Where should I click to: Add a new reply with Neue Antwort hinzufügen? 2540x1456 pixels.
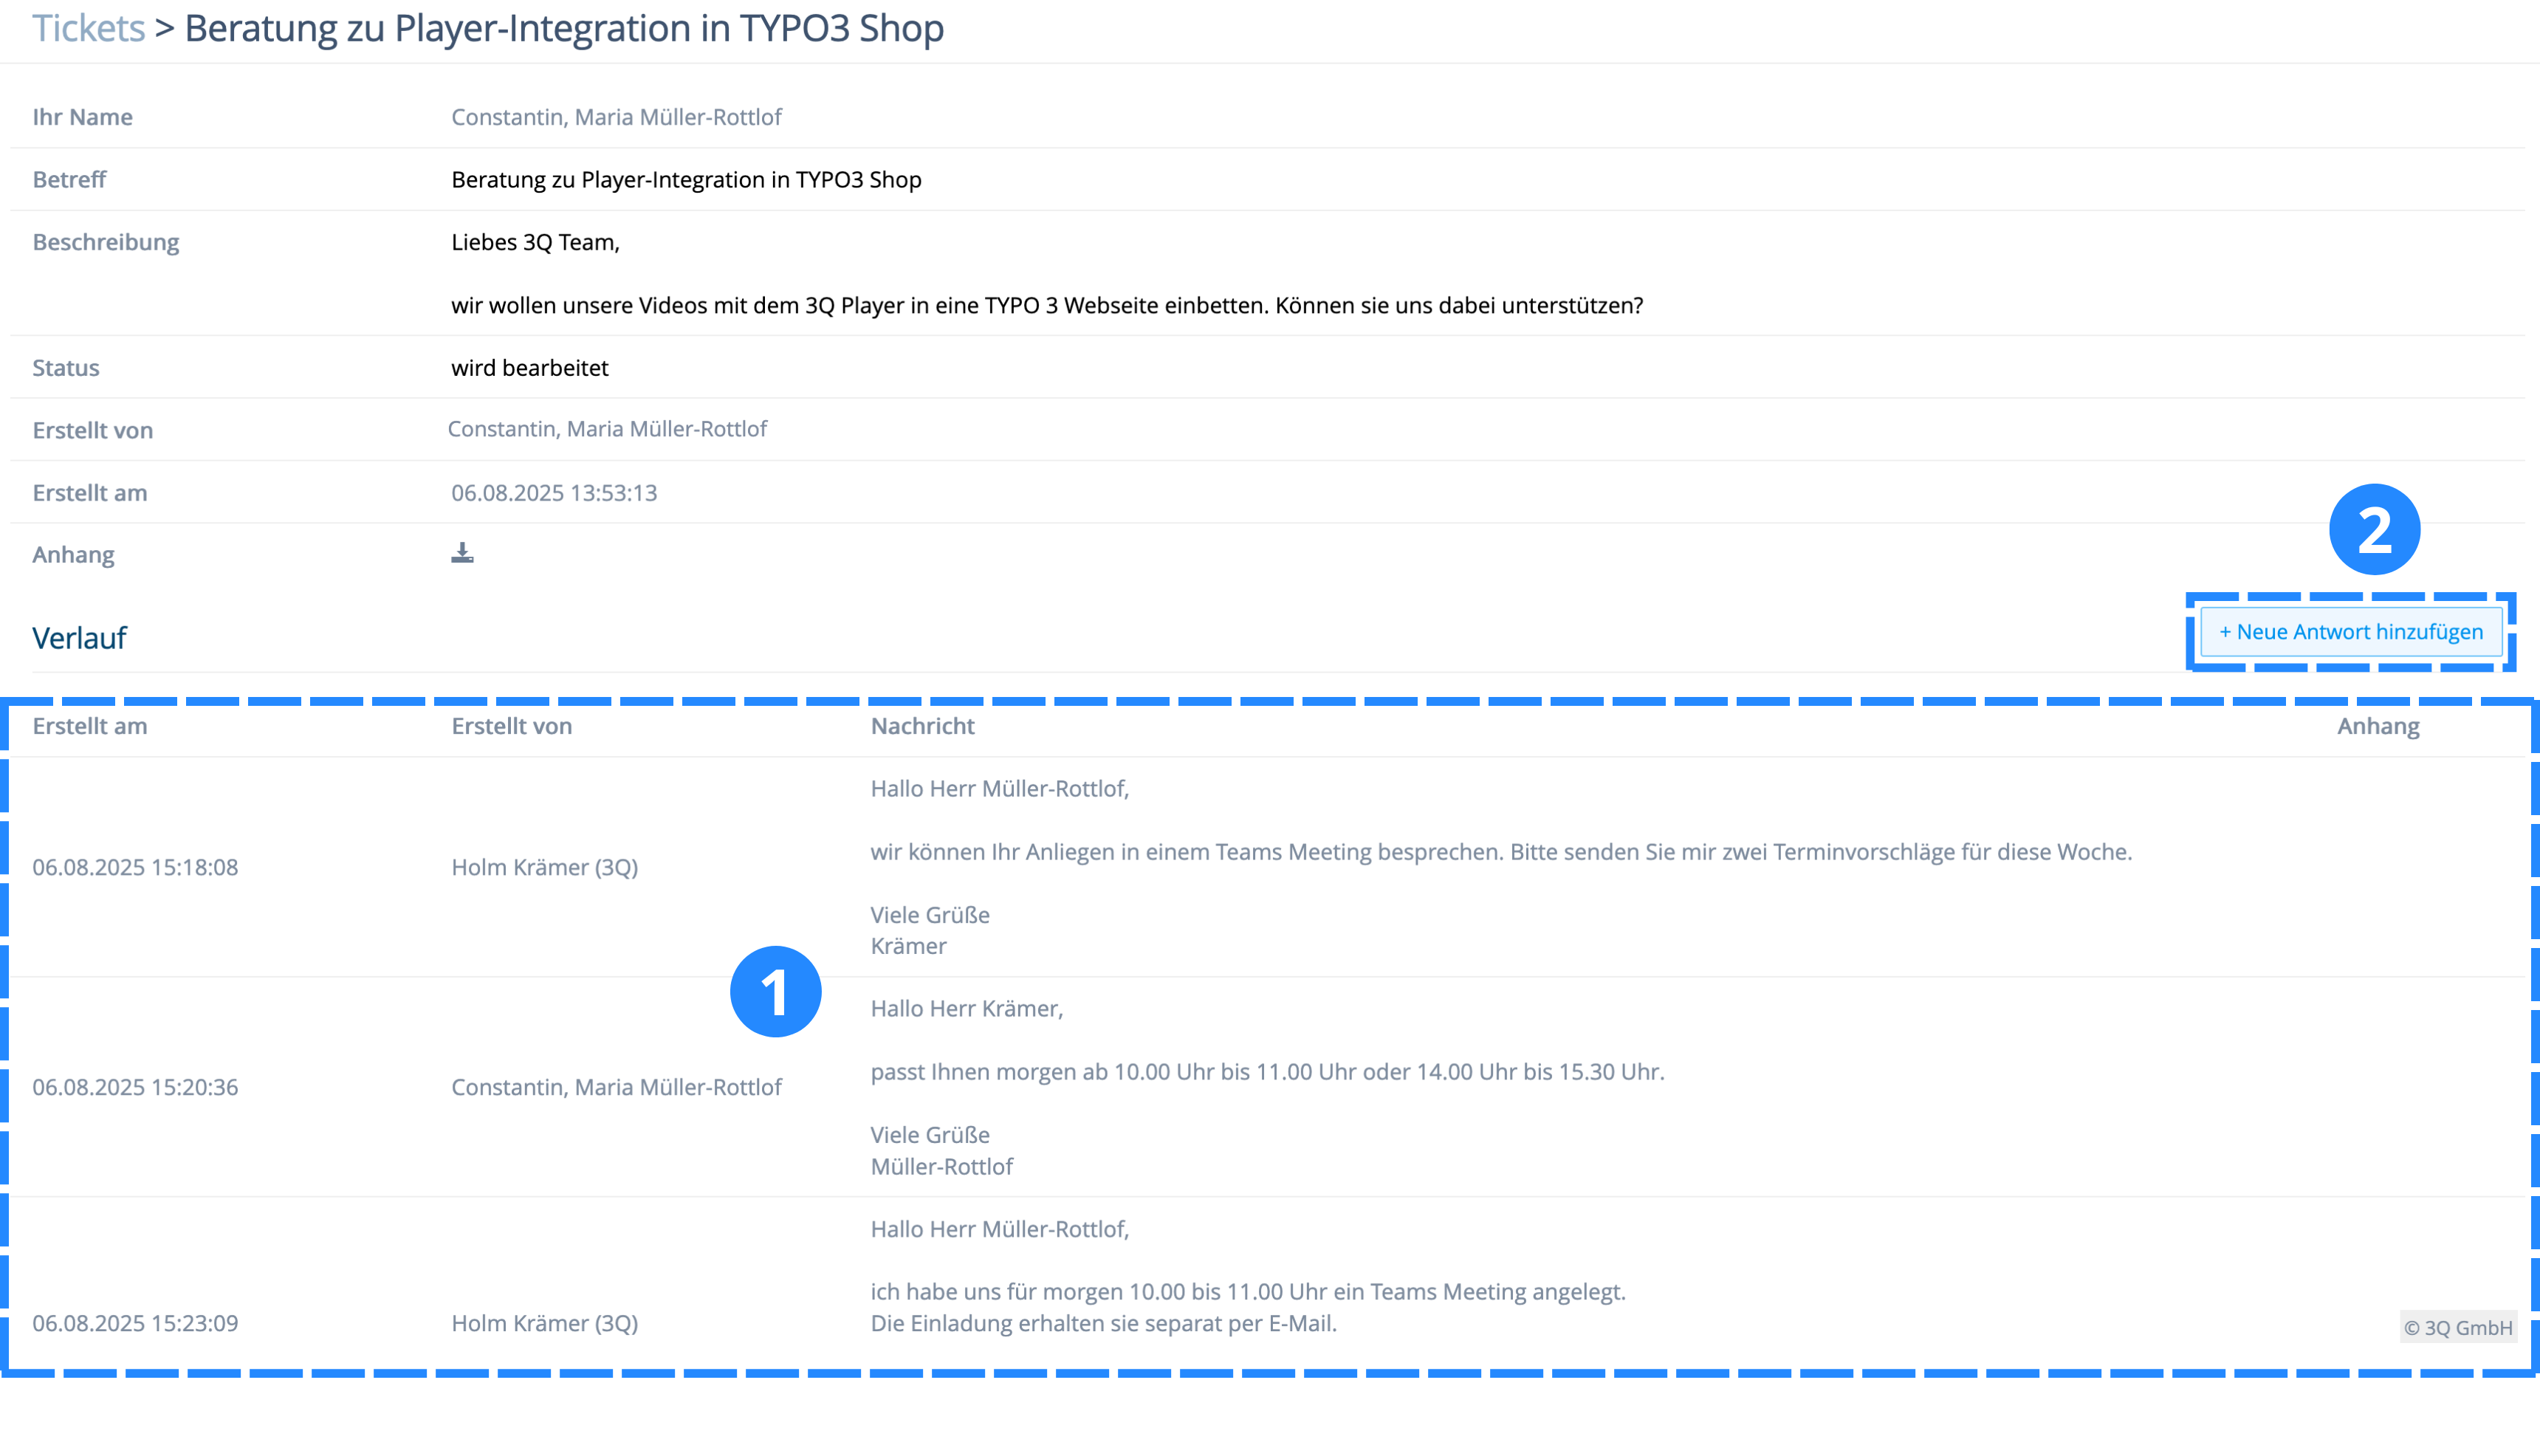tap(2350, 632)
